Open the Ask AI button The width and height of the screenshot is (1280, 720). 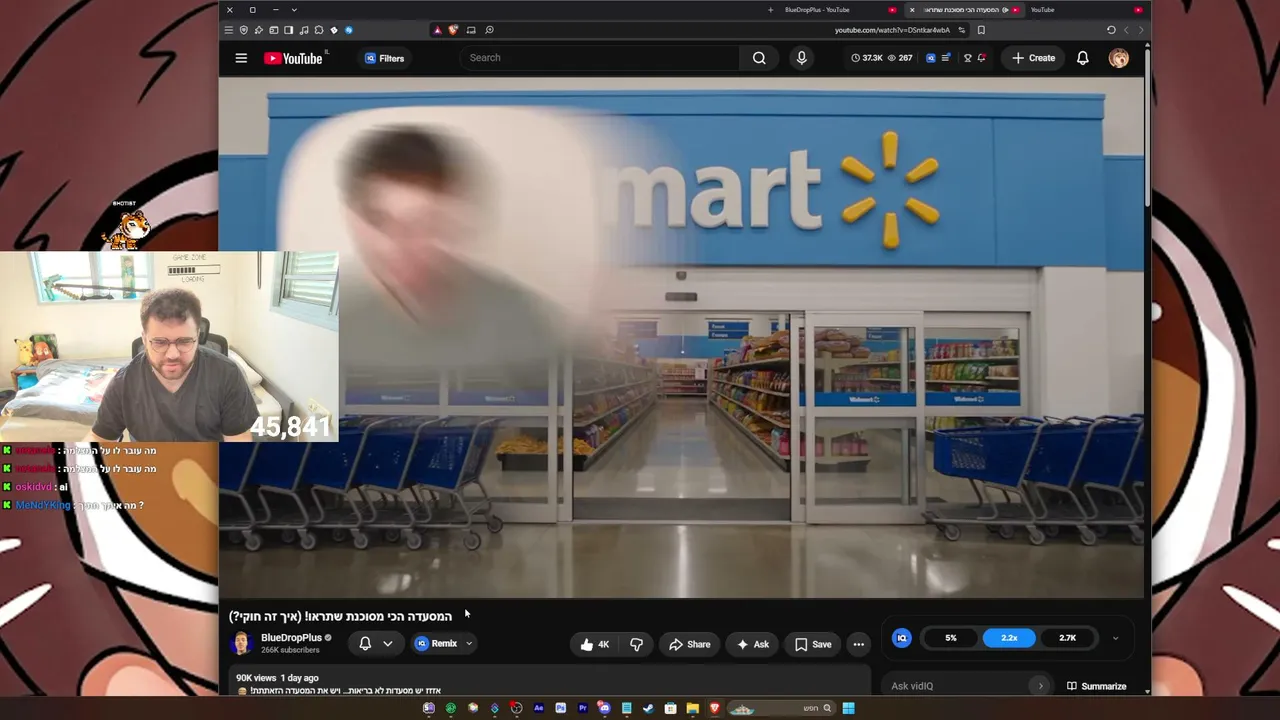click(752, 644)
